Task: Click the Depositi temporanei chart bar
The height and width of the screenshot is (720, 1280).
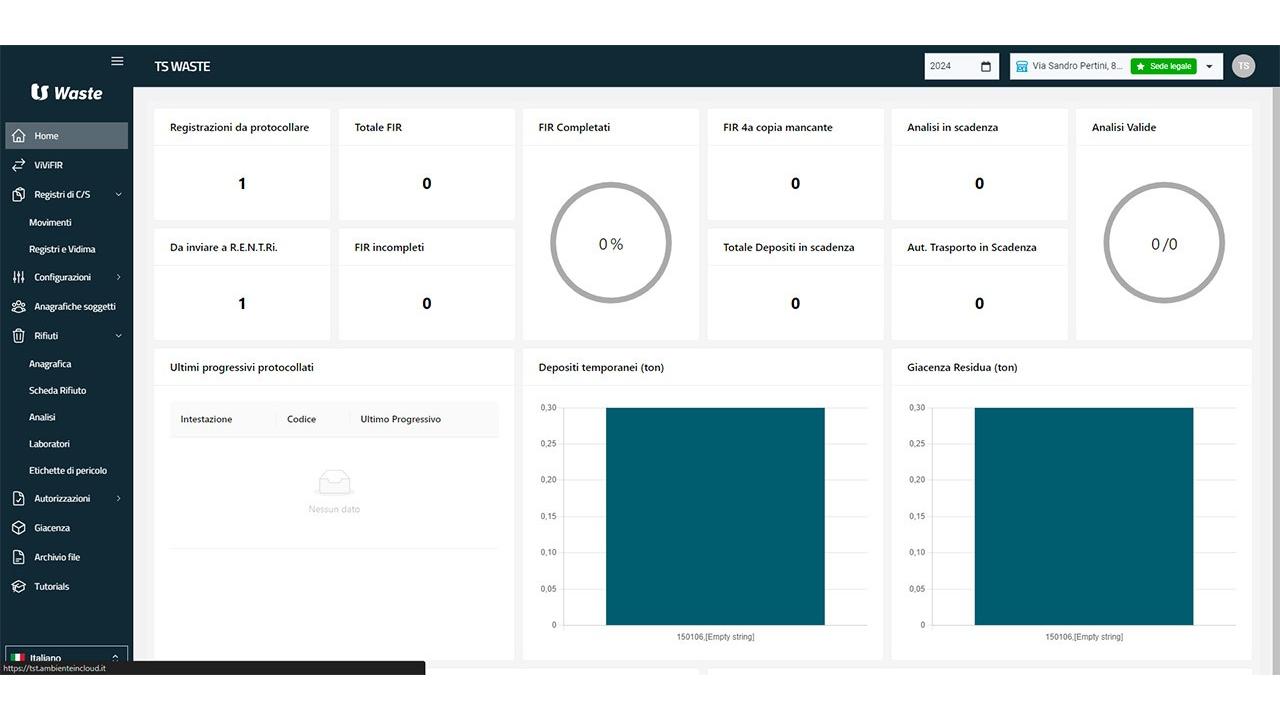Action: click(x=714, y=516)
